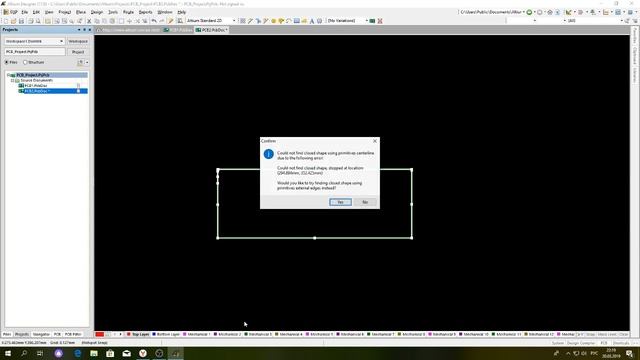Select the Mechanical 2 layer tab
This screenshot has width=640, height=360.
[x=227, y=334]
